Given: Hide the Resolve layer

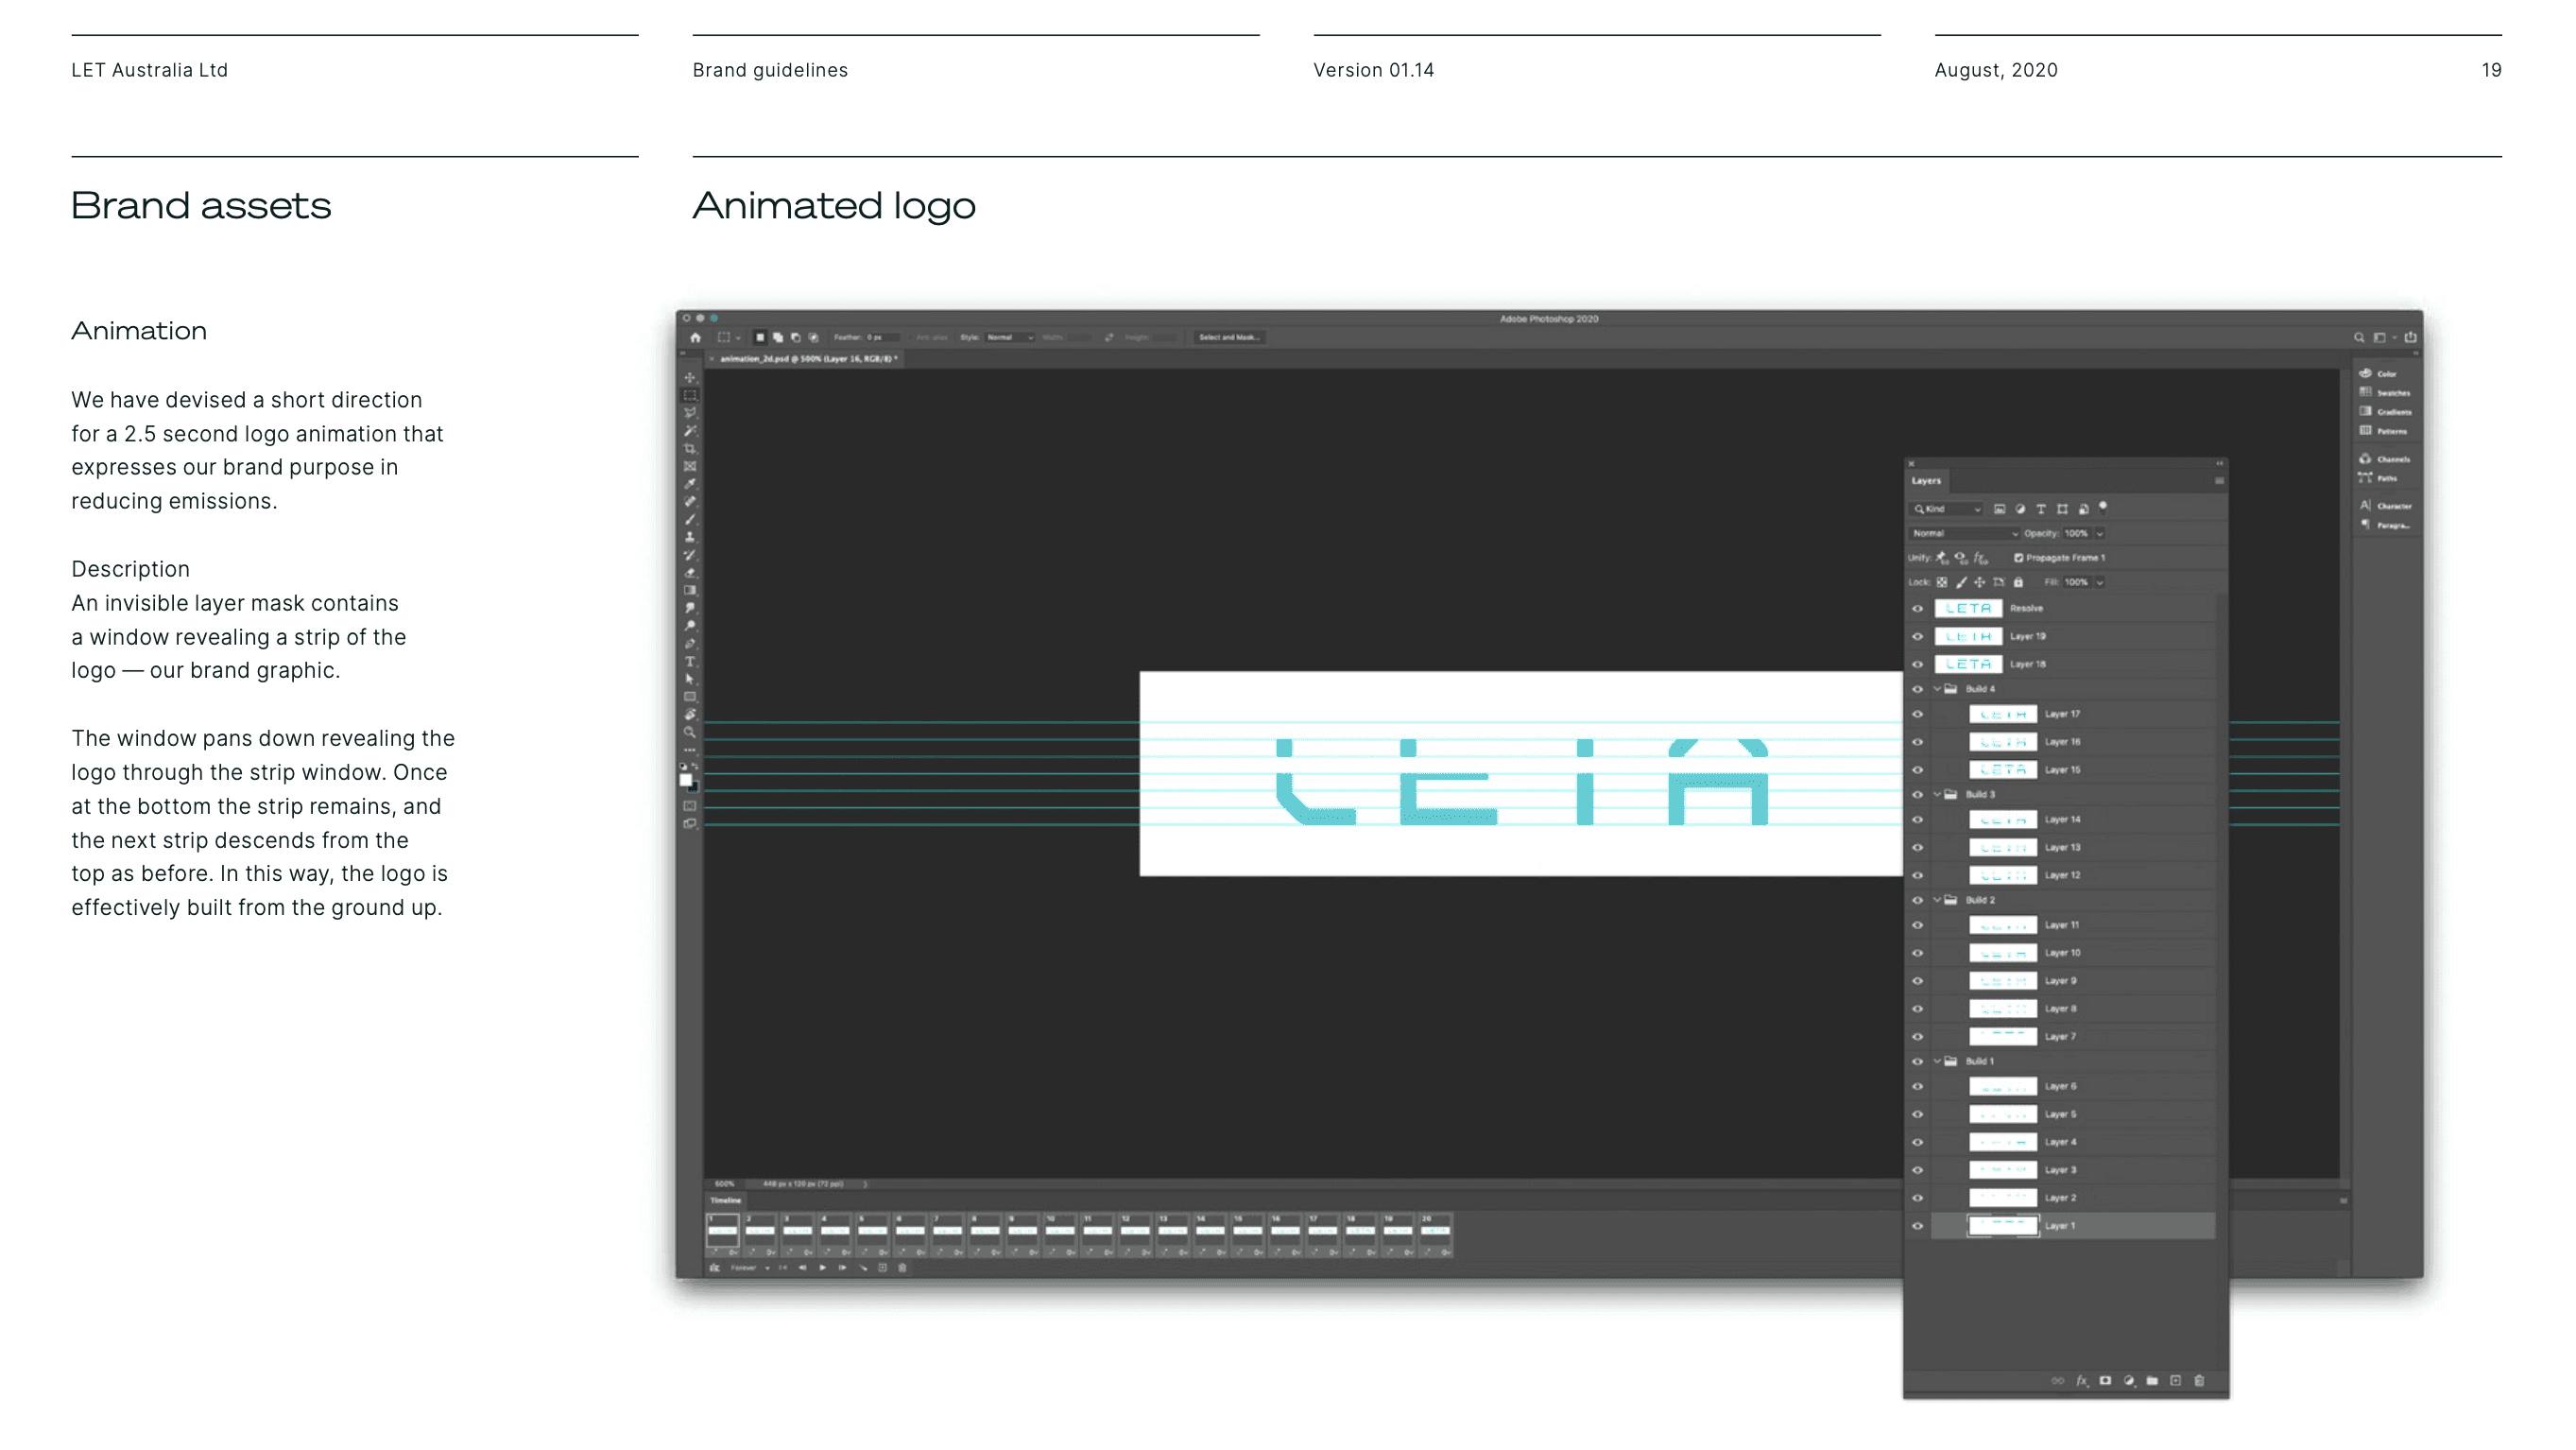Looking at the screenshot, I should pyautogui.click(x=1917, y=608).
